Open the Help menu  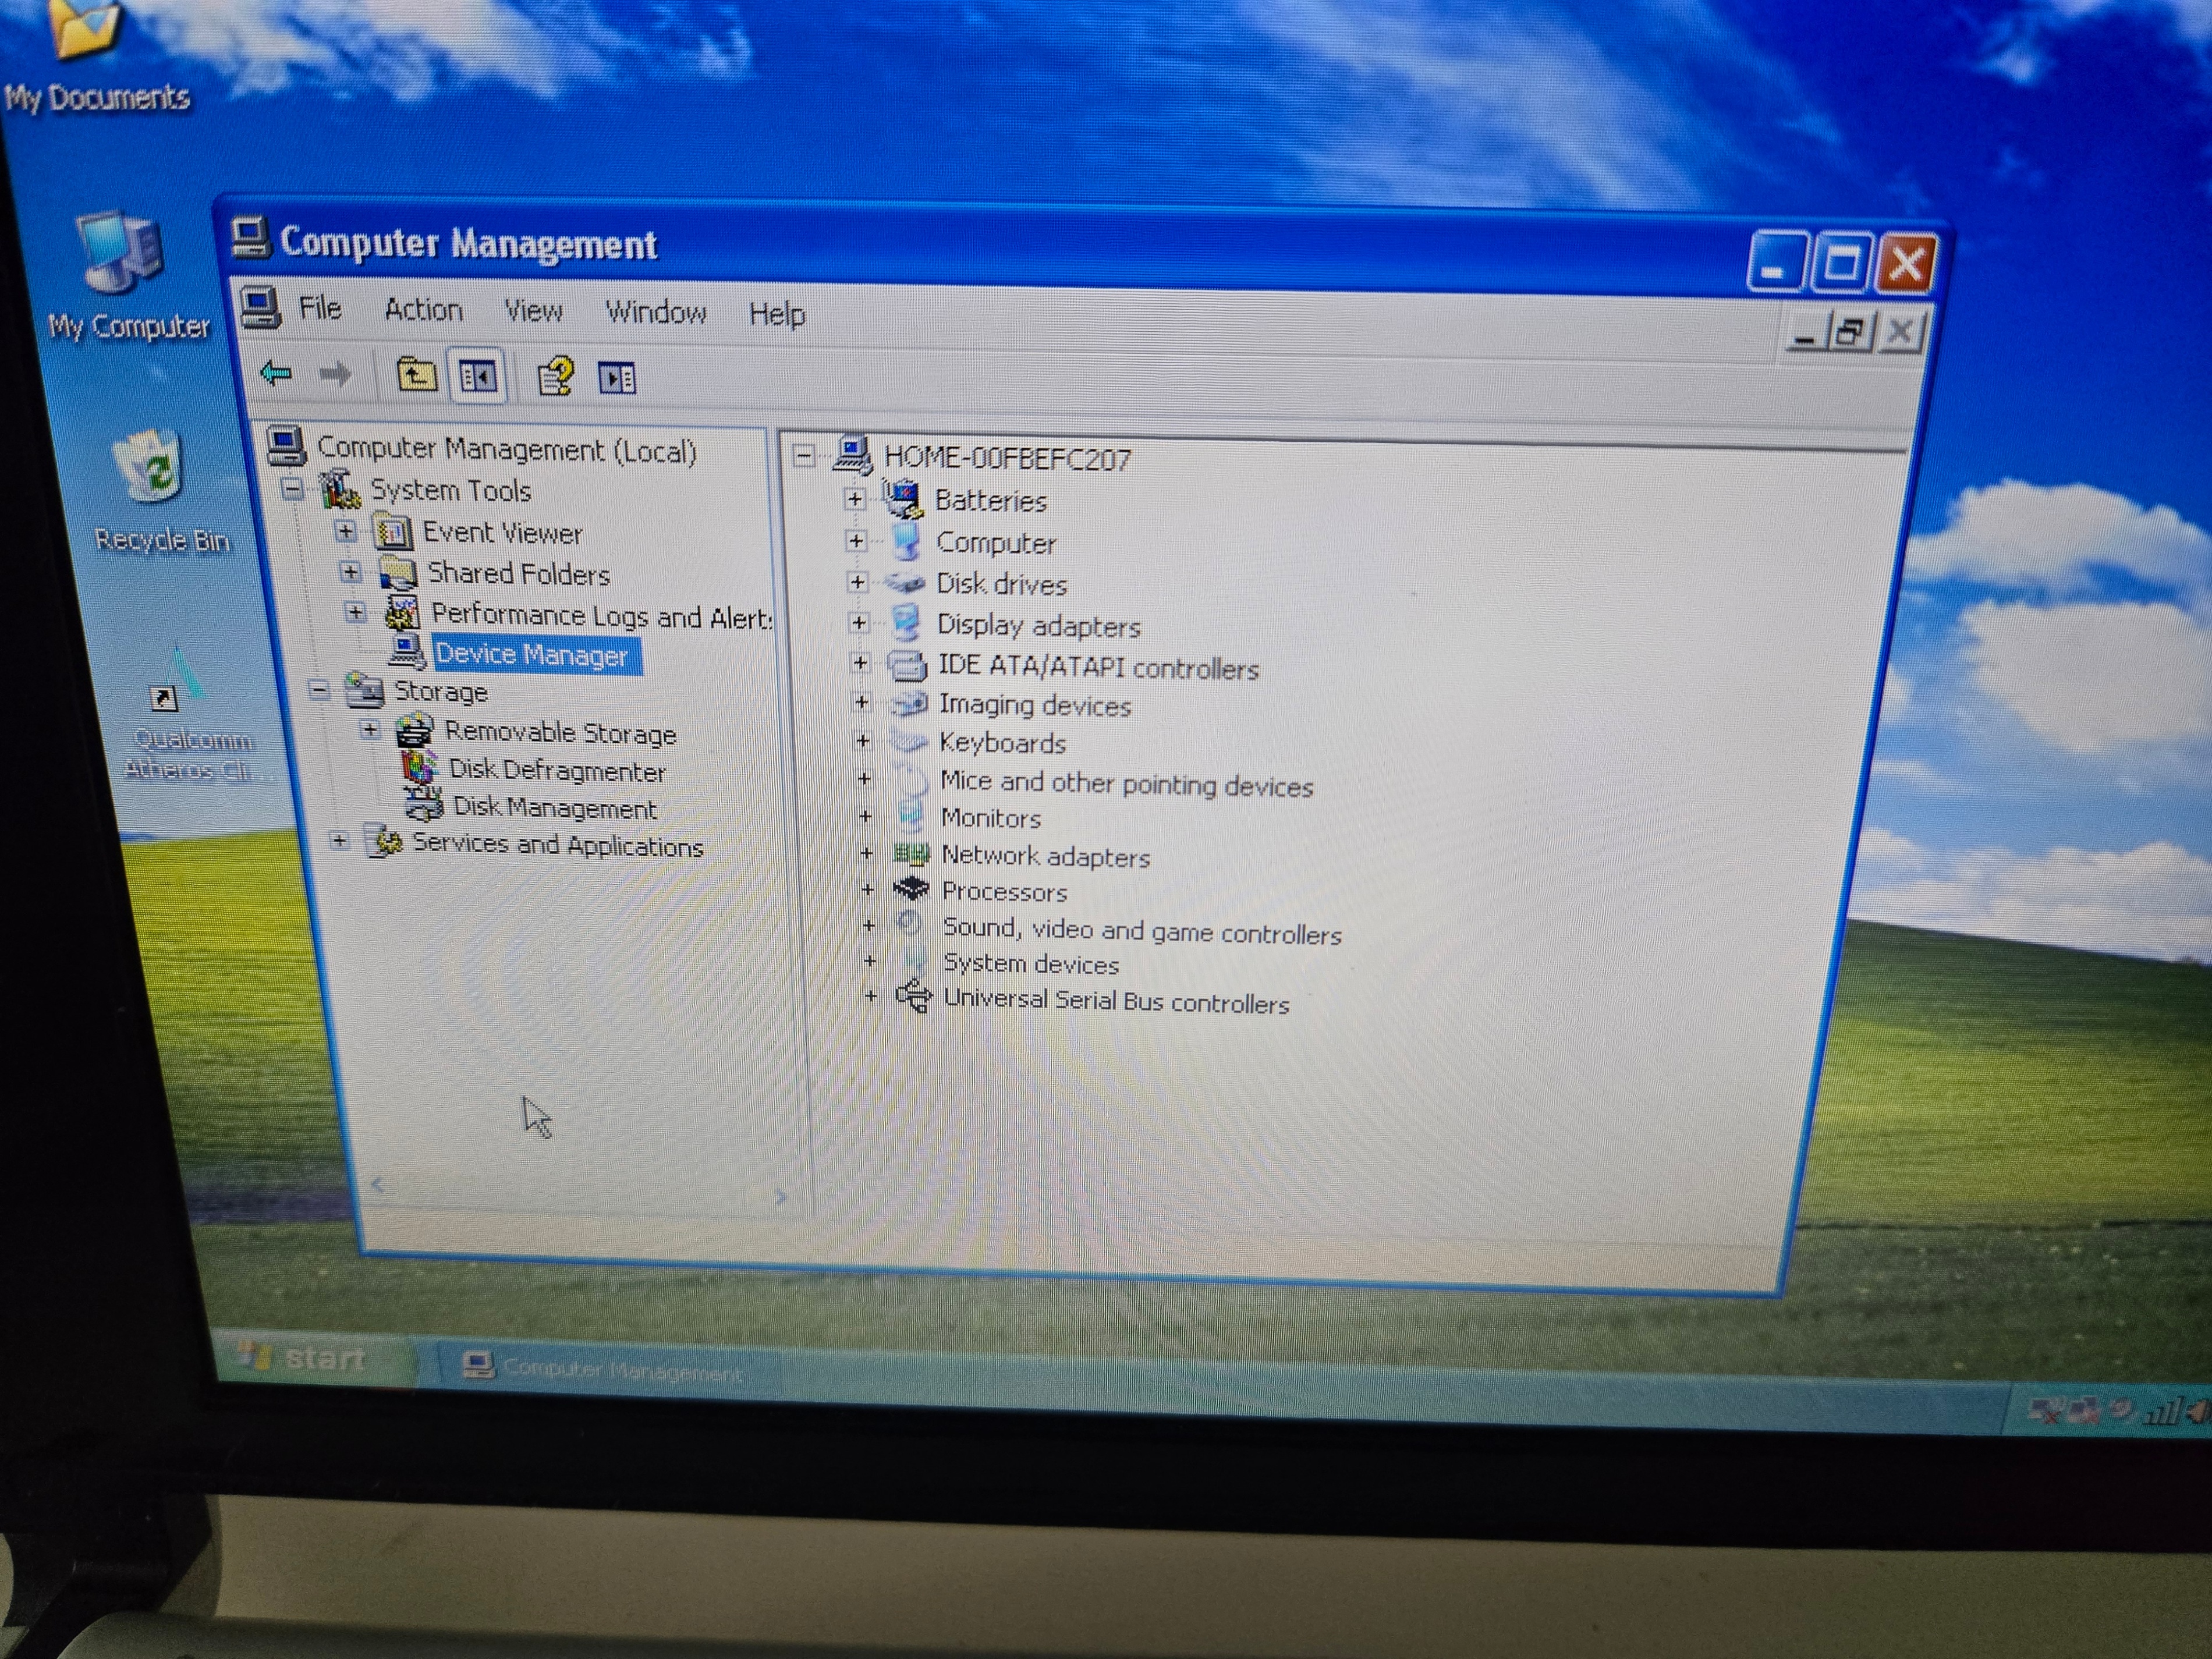coord(777,314)
